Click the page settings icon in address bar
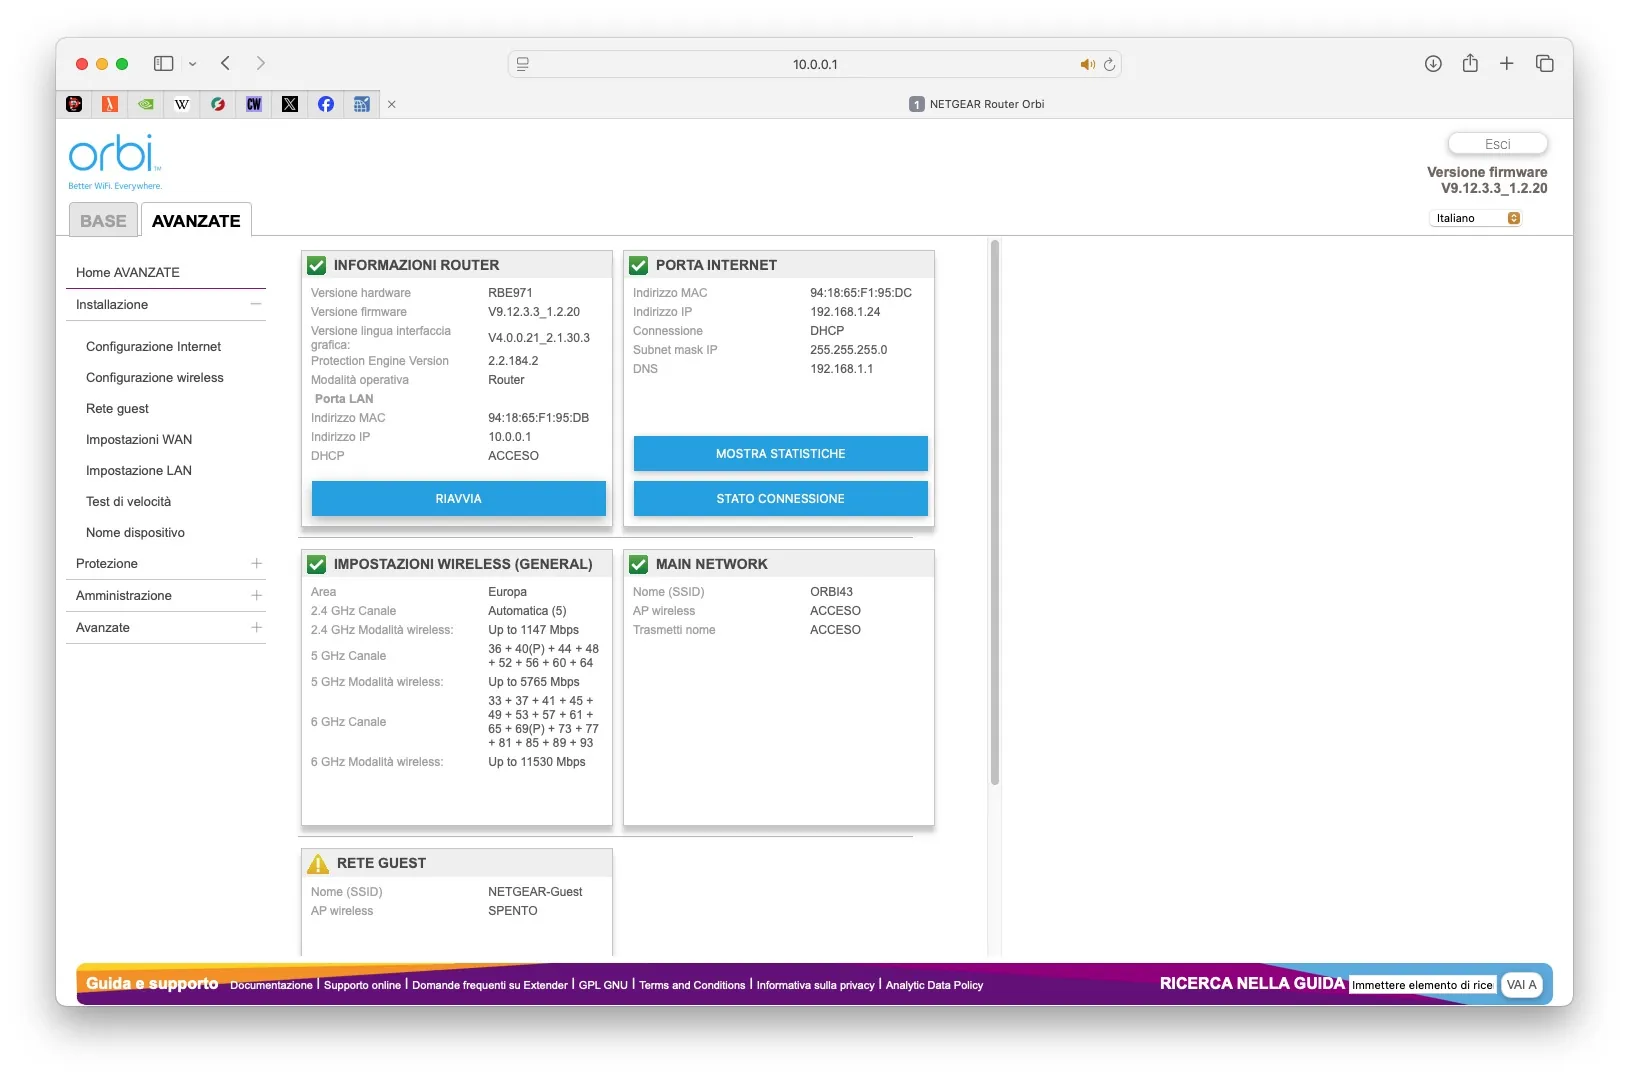The image size is (1629, 1080). tap(522, 64)
